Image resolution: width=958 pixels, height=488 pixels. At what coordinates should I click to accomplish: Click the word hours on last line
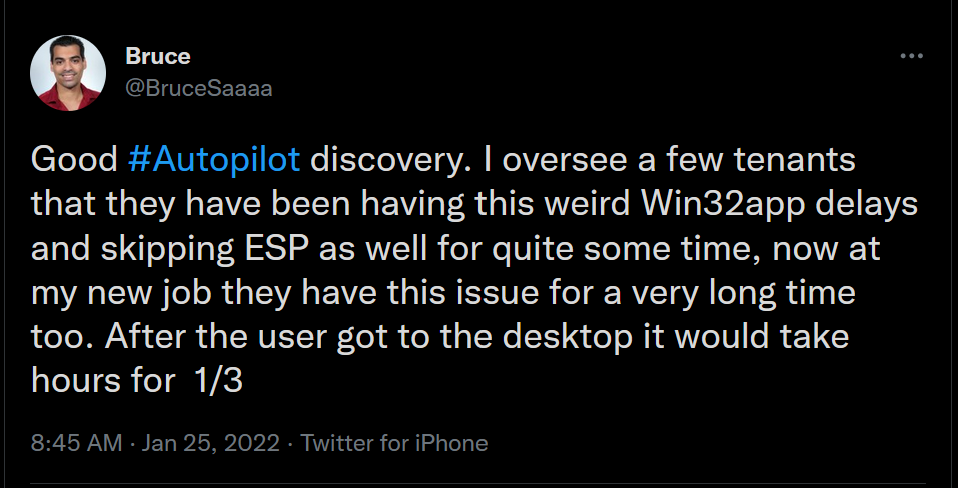pyautogui.click(x=76, y=381)
